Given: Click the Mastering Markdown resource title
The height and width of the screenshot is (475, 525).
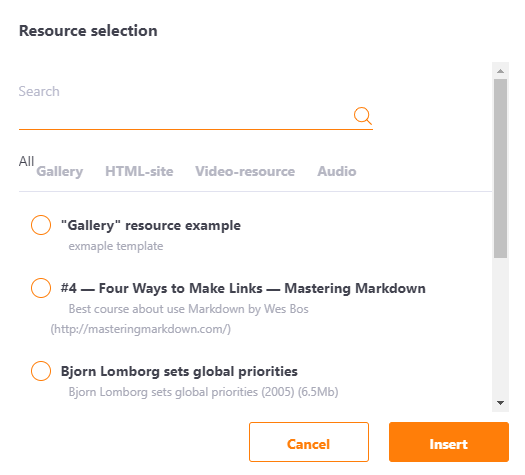Looking at the screenshot, I should pos(243,288).
